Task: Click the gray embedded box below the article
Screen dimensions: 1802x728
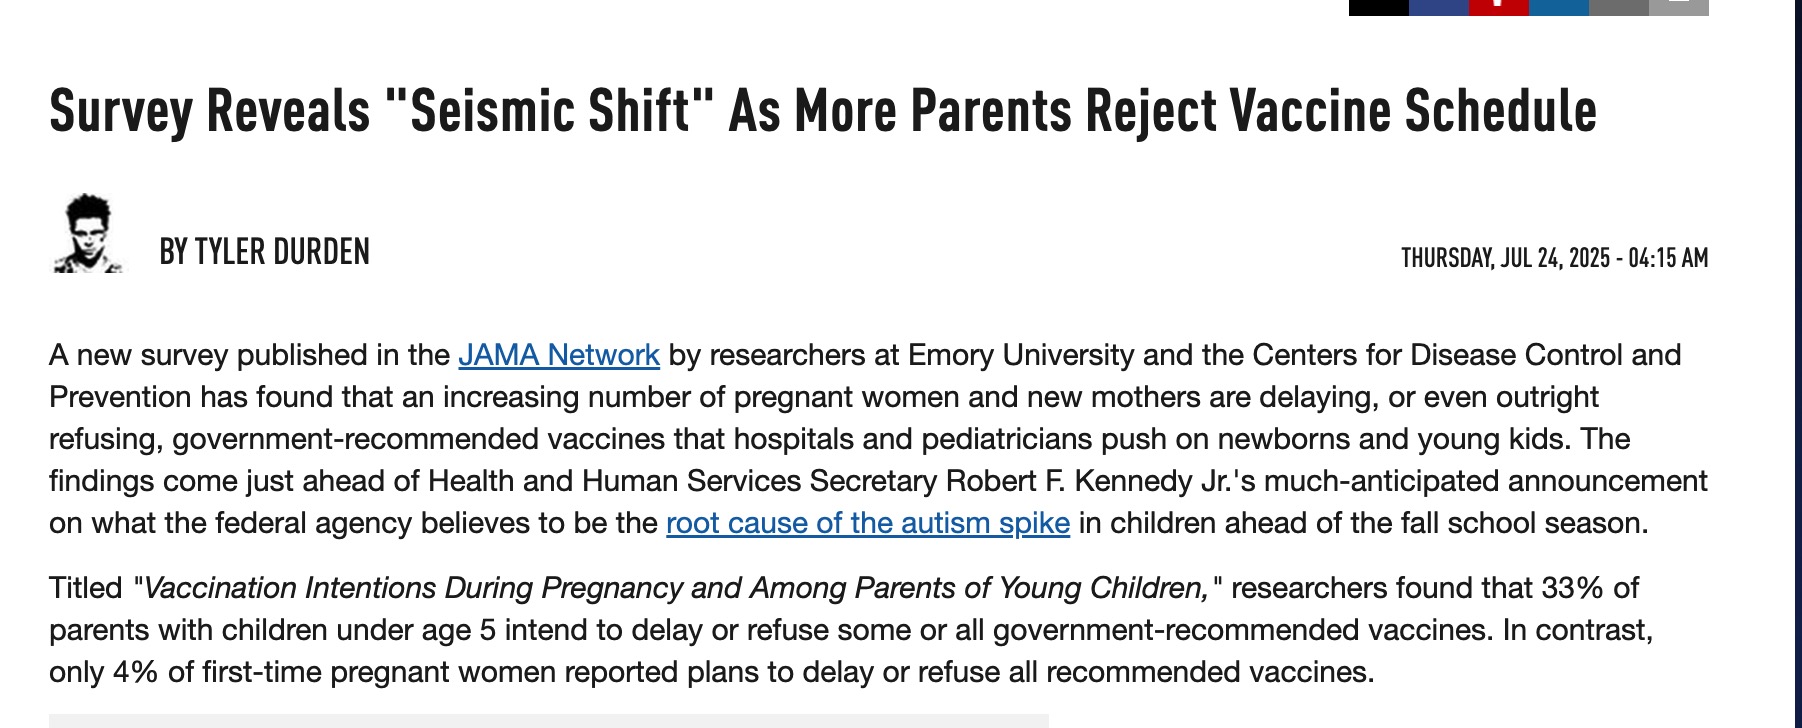Action: pyautogui.click(x=549, y=721)
